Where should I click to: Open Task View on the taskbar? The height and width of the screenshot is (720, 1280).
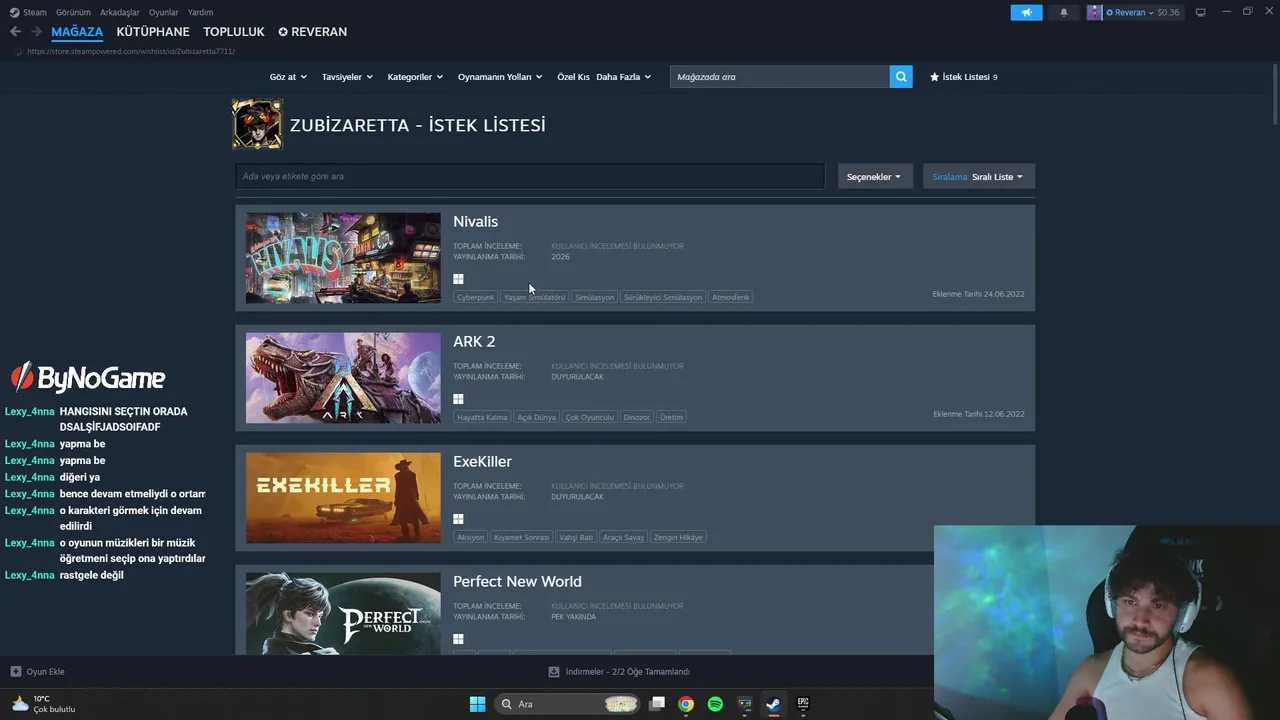657,704
